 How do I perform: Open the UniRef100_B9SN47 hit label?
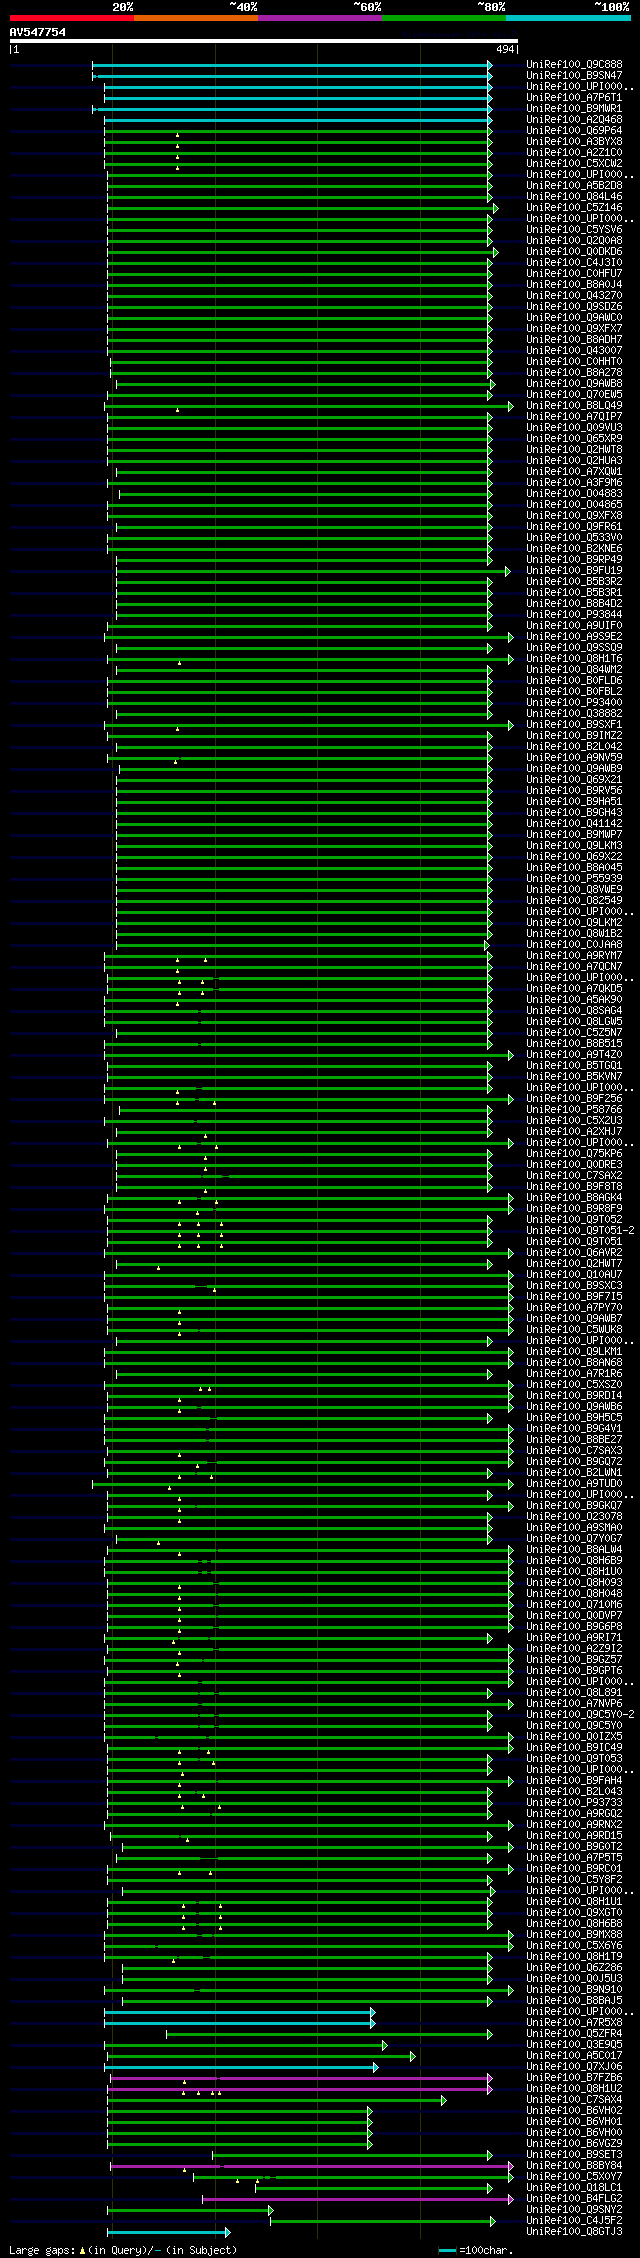coord(574,75)
